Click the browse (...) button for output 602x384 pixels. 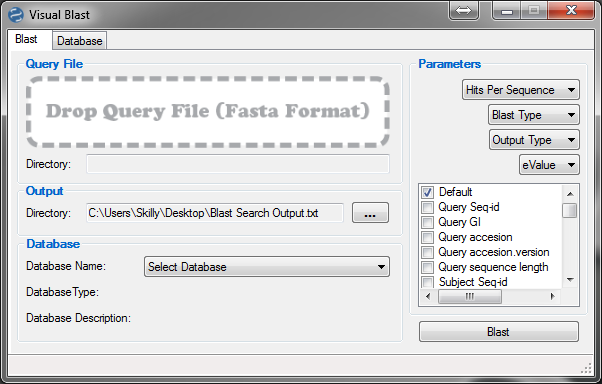tap(370, 213)
